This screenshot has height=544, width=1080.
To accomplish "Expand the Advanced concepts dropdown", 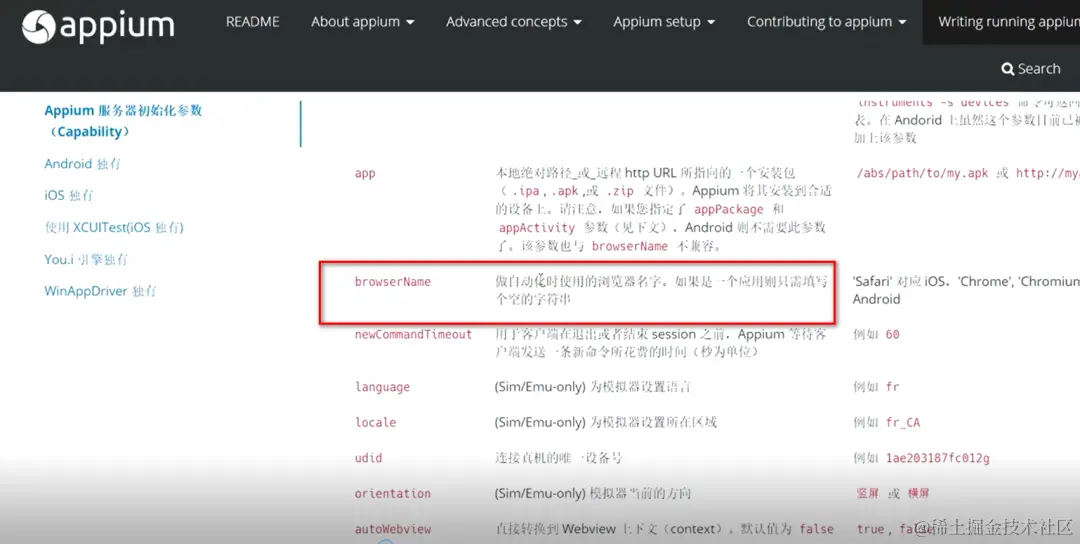I will 513,22.
